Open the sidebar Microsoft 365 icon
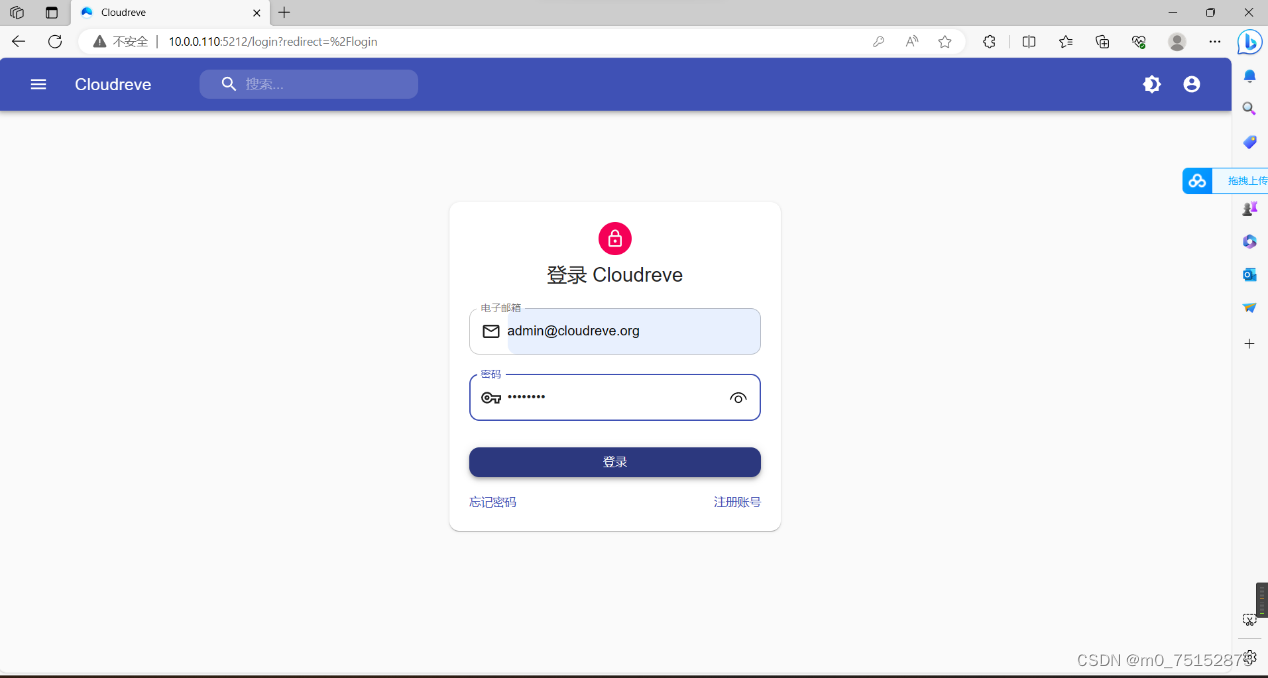This screenshot has height=678, width=1268. pos(1249,241)
